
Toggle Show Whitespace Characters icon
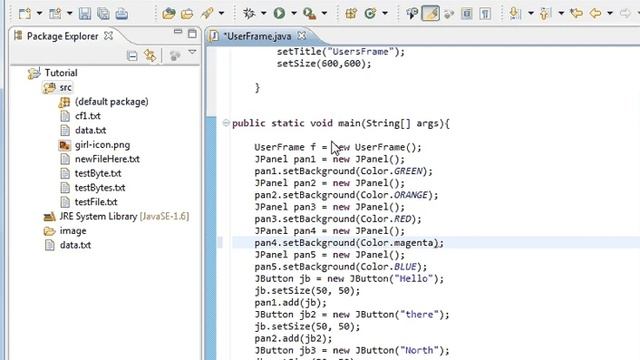tap(485, 13)
